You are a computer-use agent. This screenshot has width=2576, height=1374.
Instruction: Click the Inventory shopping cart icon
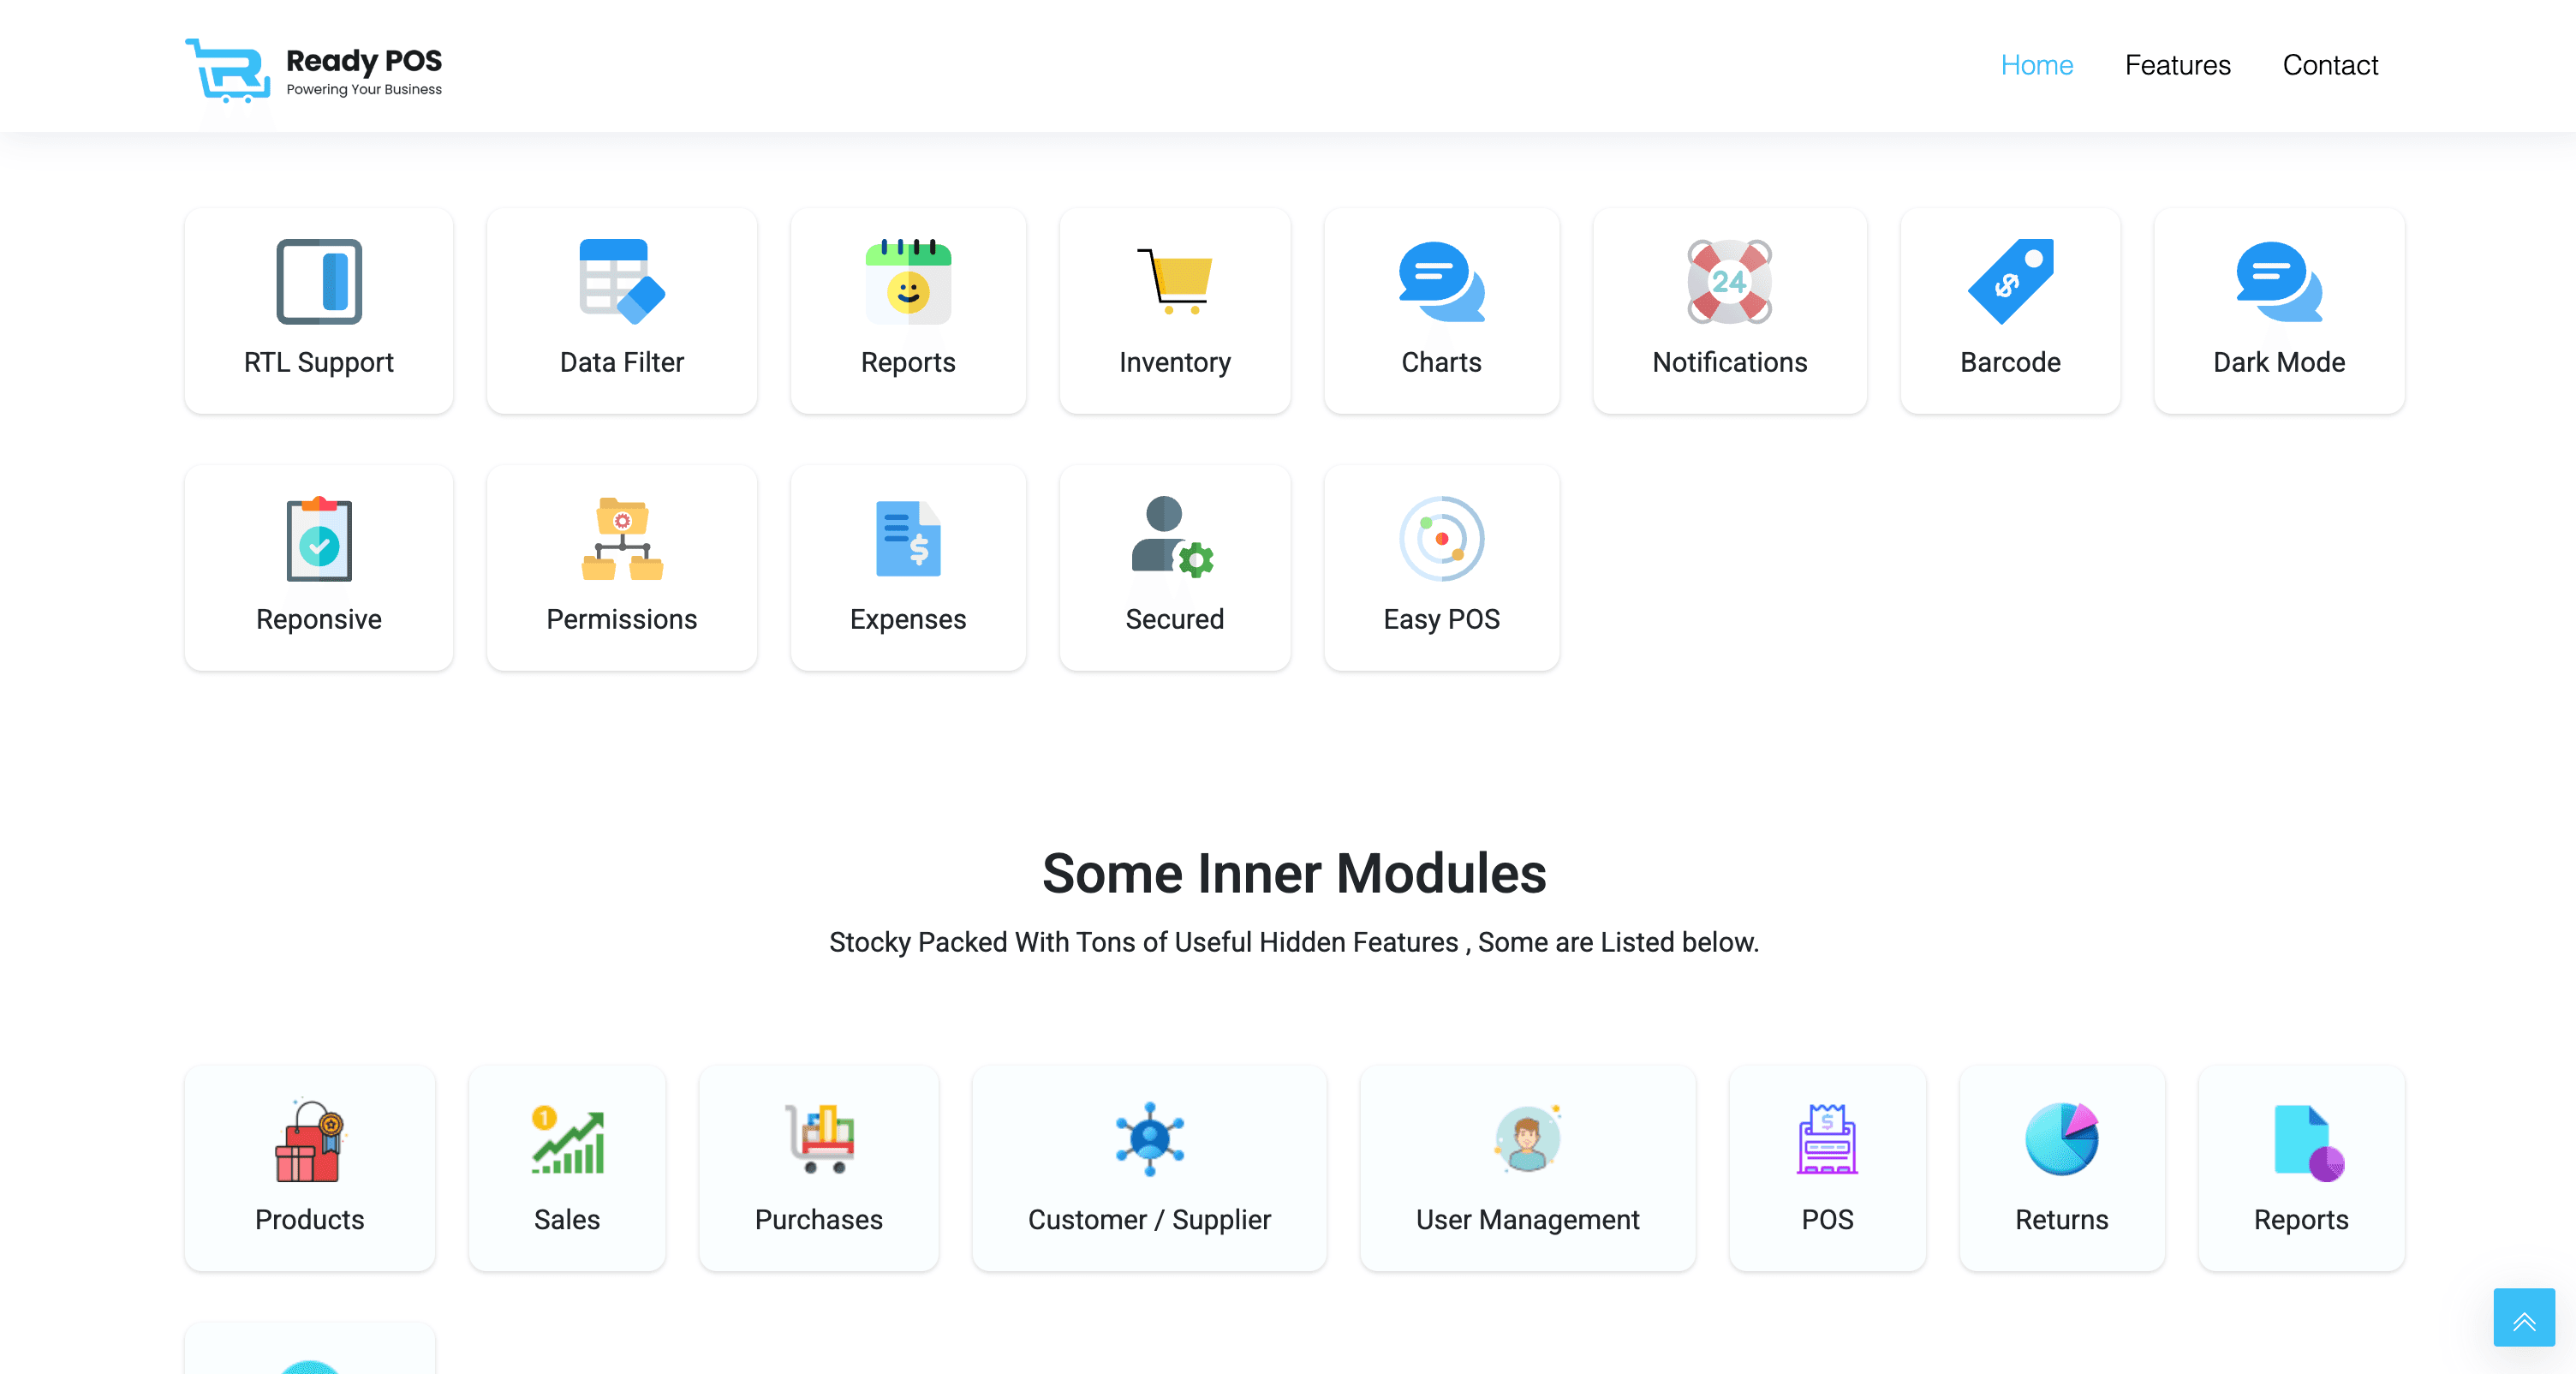pos(1174,281)
